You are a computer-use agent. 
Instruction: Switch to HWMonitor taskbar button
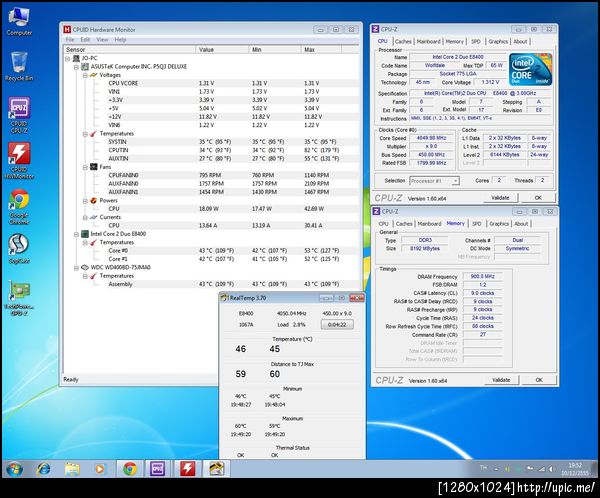(187, 469)
